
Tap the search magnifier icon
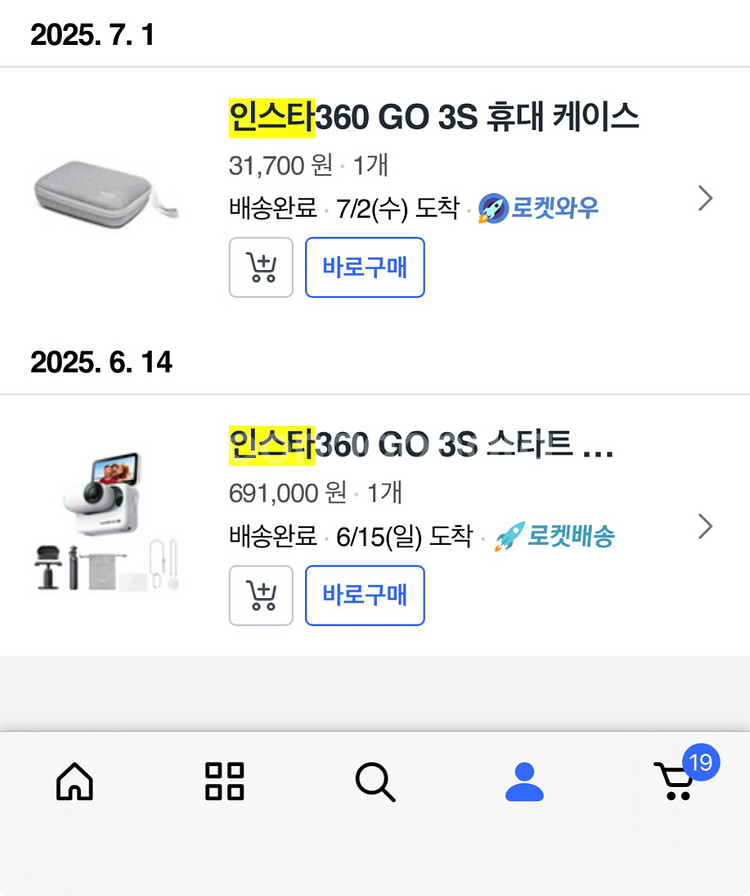click(375, 781)
